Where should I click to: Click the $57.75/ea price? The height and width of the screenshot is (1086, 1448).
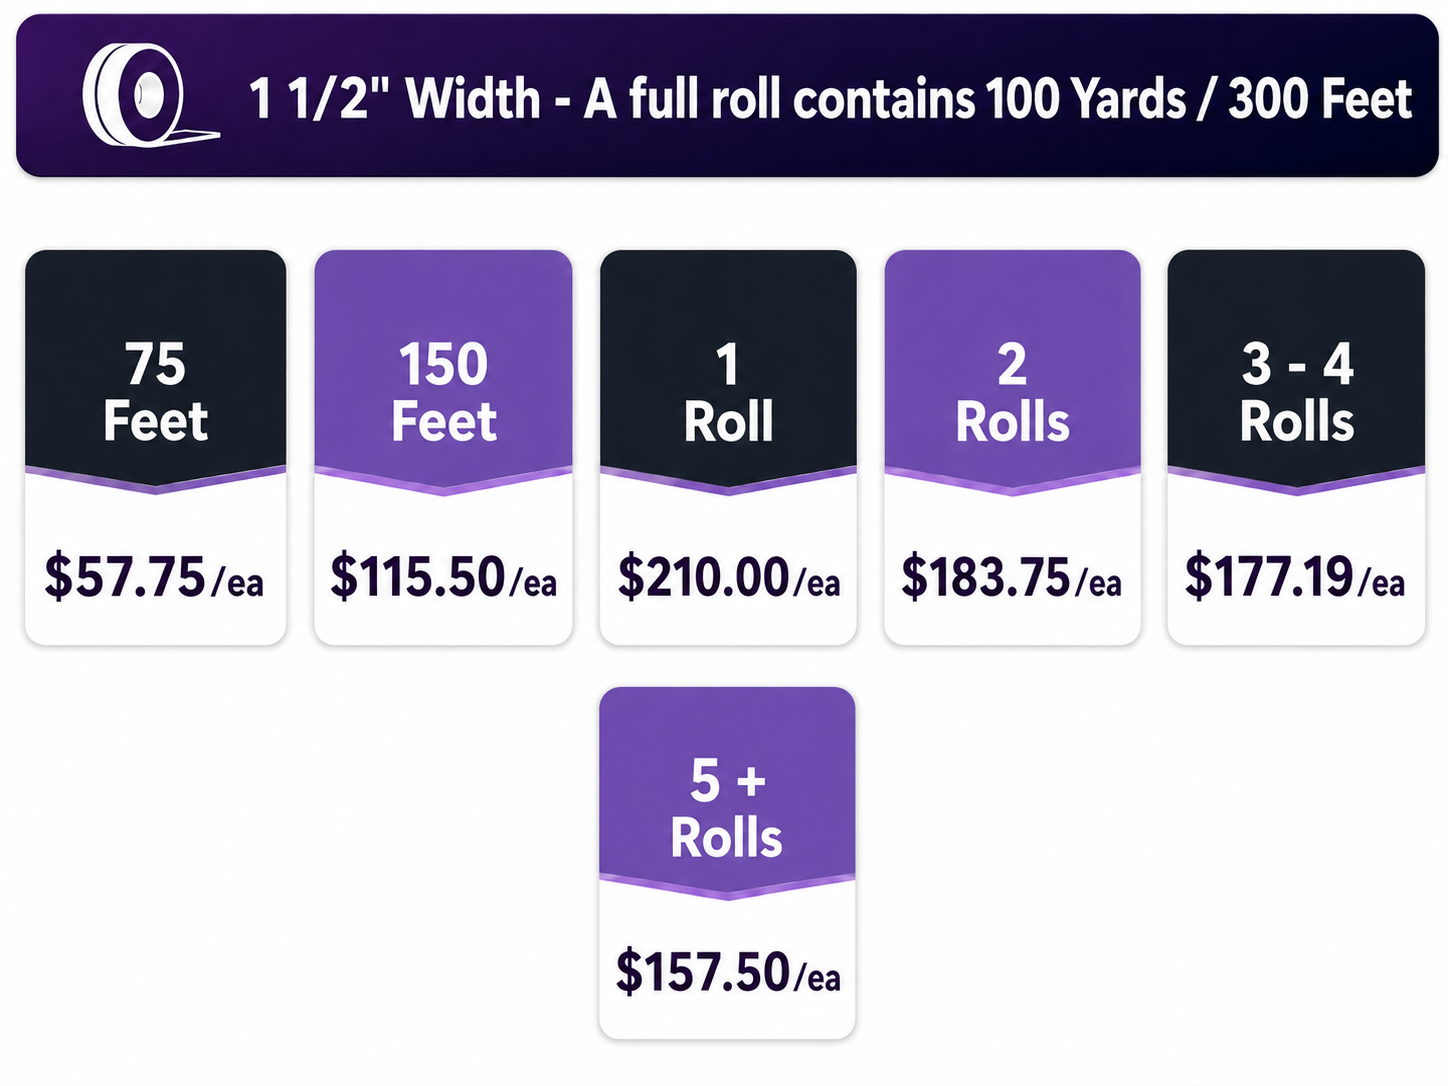coord(154,577)
